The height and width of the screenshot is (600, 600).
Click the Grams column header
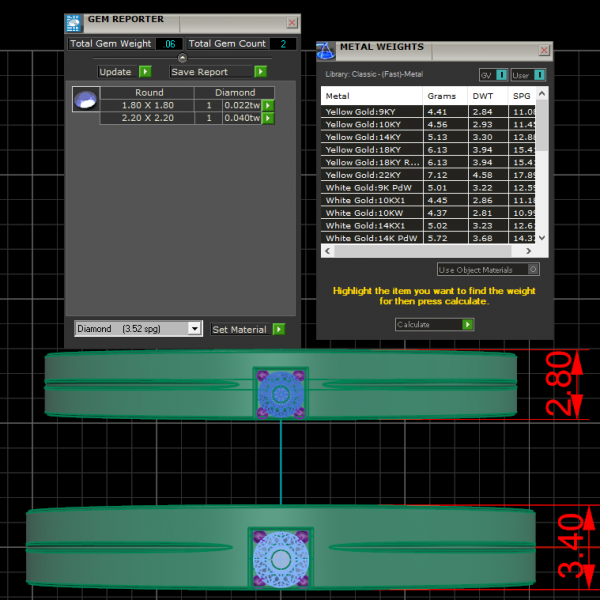pos(441,96)
